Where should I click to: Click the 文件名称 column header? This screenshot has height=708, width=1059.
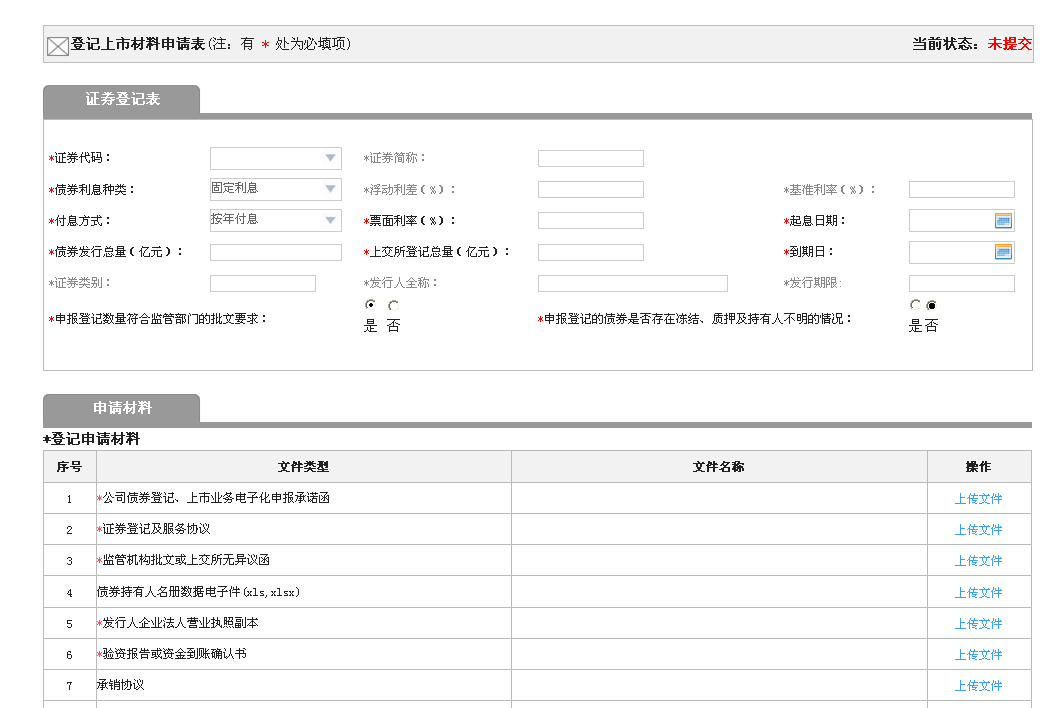point(719,467)
